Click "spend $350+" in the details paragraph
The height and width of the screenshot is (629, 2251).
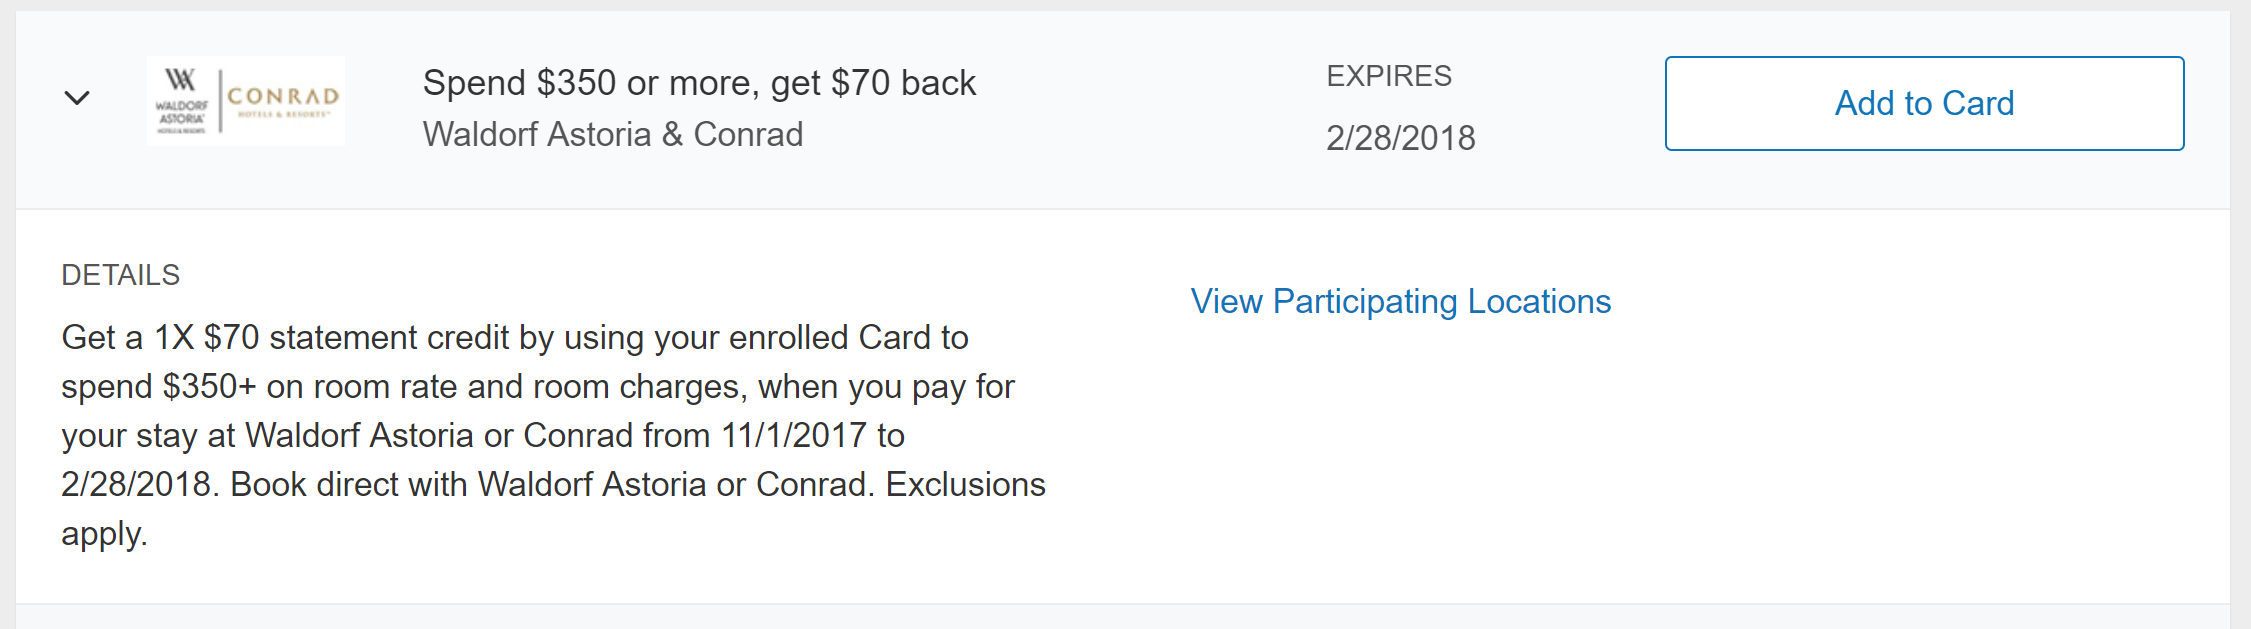[x=158, y=387]
